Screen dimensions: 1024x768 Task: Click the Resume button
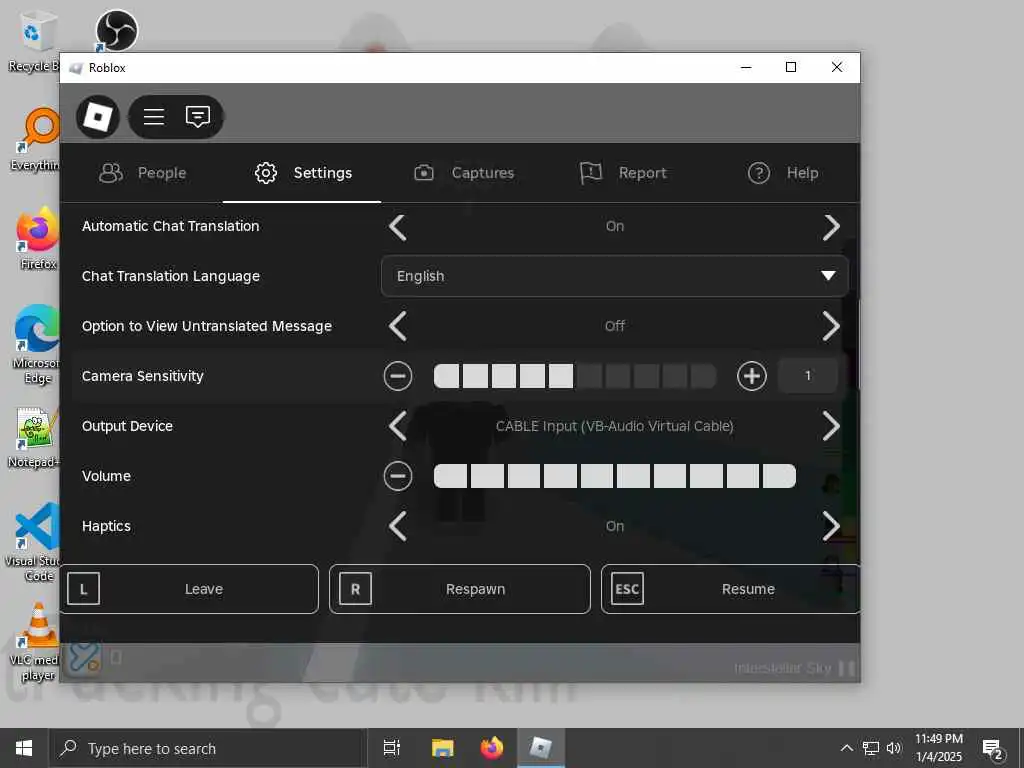click(730, 589)
